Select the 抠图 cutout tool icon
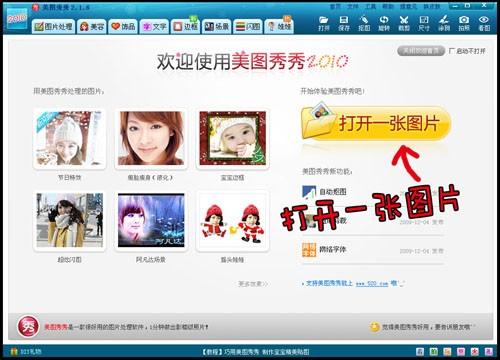 tap(364, 20)
